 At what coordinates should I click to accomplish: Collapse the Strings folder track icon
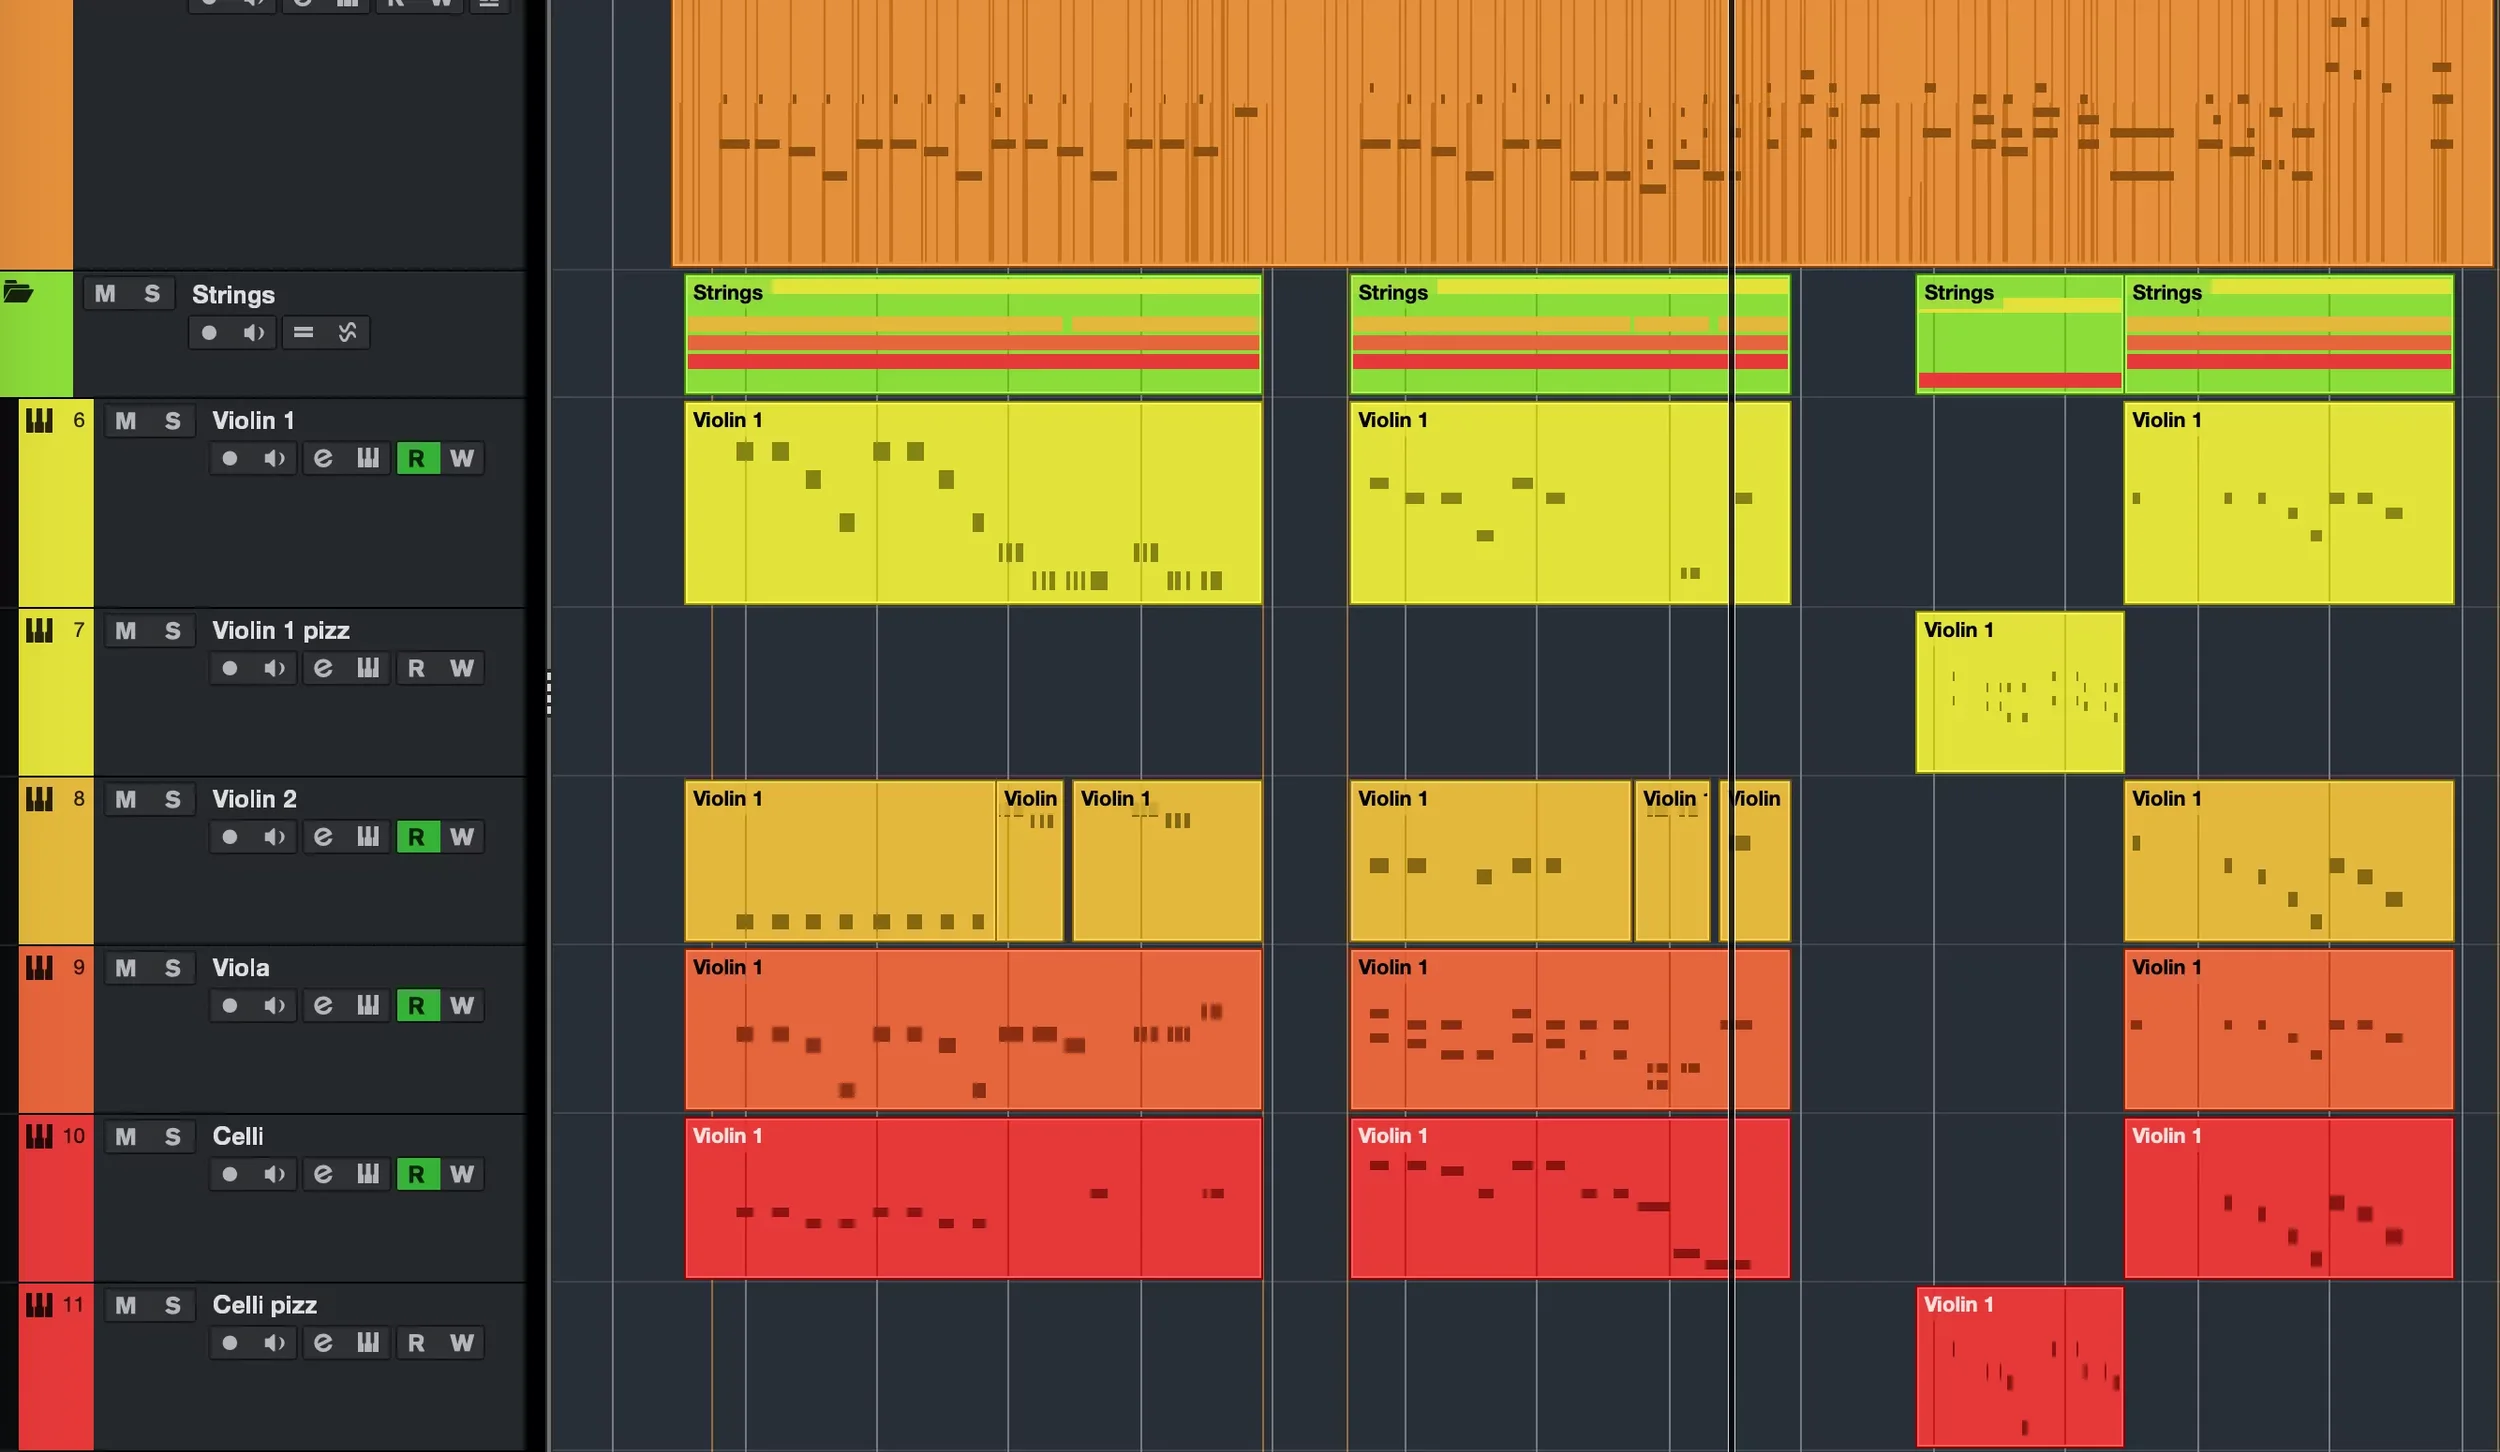tap(18, 293)
